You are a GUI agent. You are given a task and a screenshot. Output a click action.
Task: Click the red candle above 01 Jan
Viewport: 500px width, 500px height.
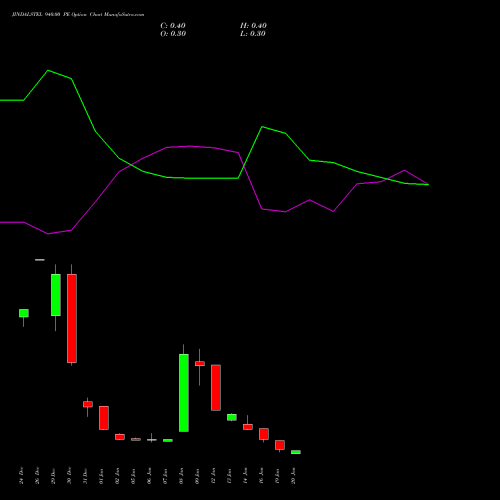104,418
